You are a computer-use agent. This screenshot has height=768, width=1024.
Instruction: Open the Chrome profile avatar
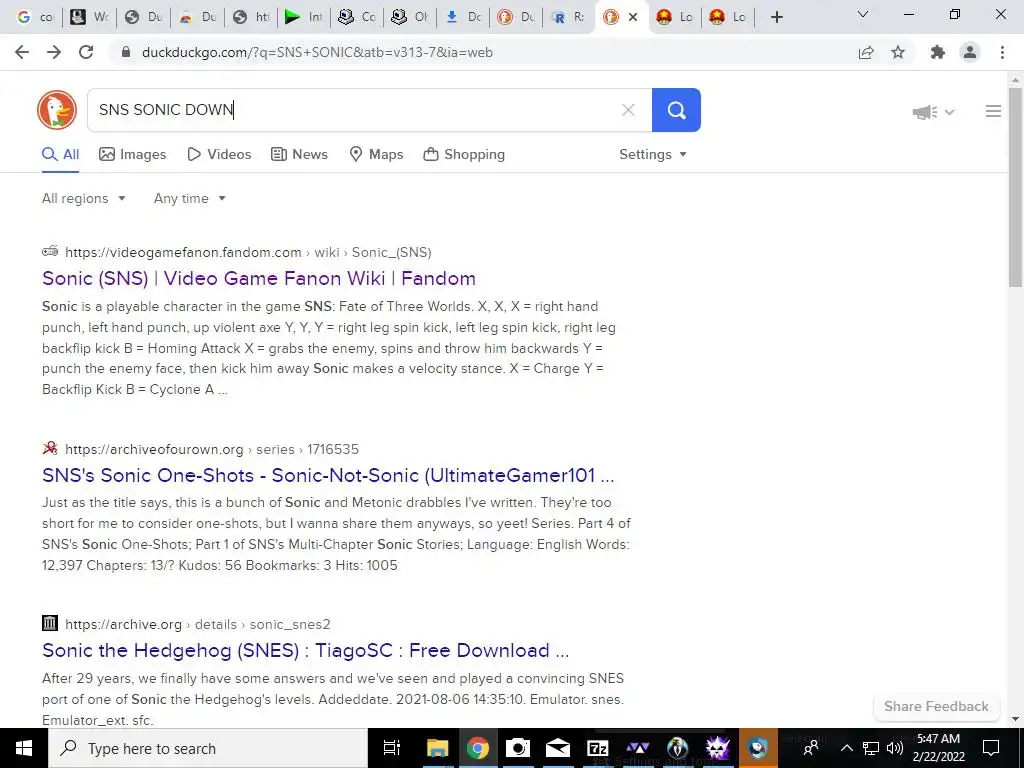(970, 52)
